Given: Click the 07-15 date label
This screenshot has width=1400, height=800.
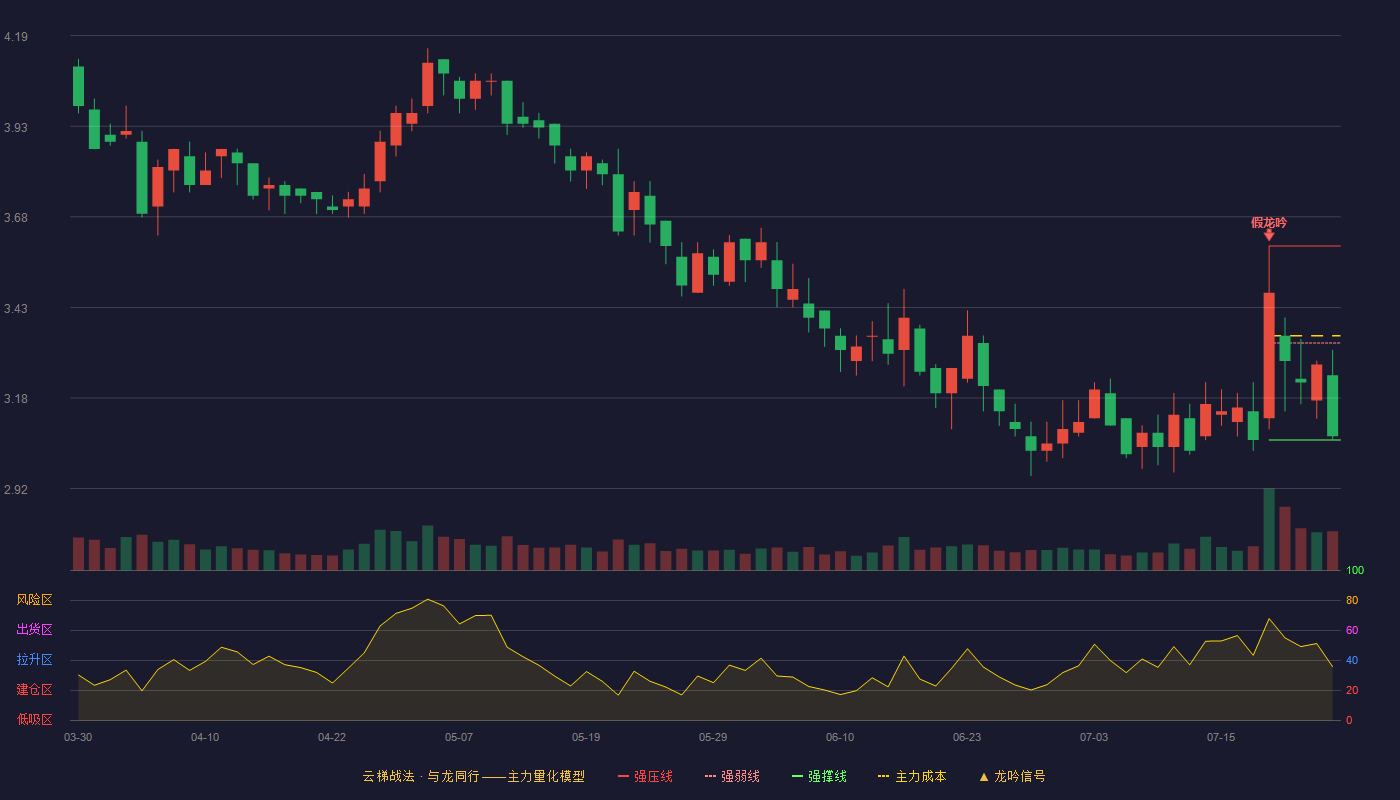Looking at the screenshot, I should click(x=1221, y=737).
